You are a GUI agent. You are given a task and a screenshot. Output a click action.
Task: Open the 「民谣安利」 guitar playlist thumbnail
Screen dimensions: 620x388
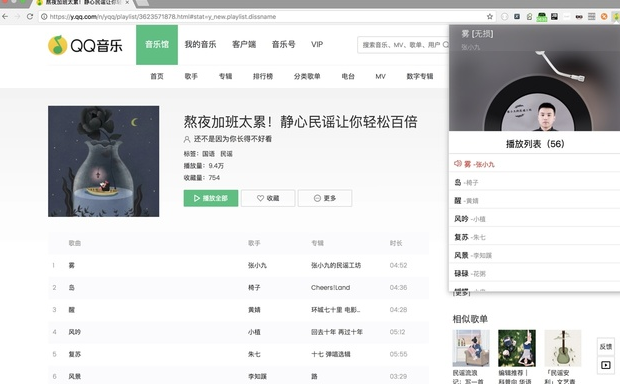point(563,348)
